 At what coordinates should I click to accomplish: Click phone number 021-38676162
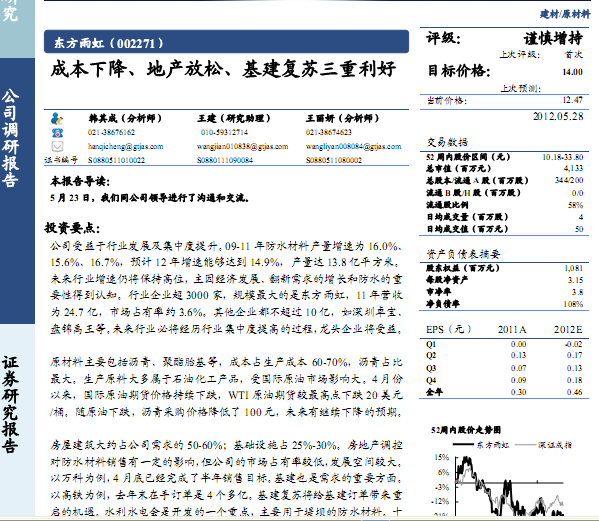click(x=111, y=133)
